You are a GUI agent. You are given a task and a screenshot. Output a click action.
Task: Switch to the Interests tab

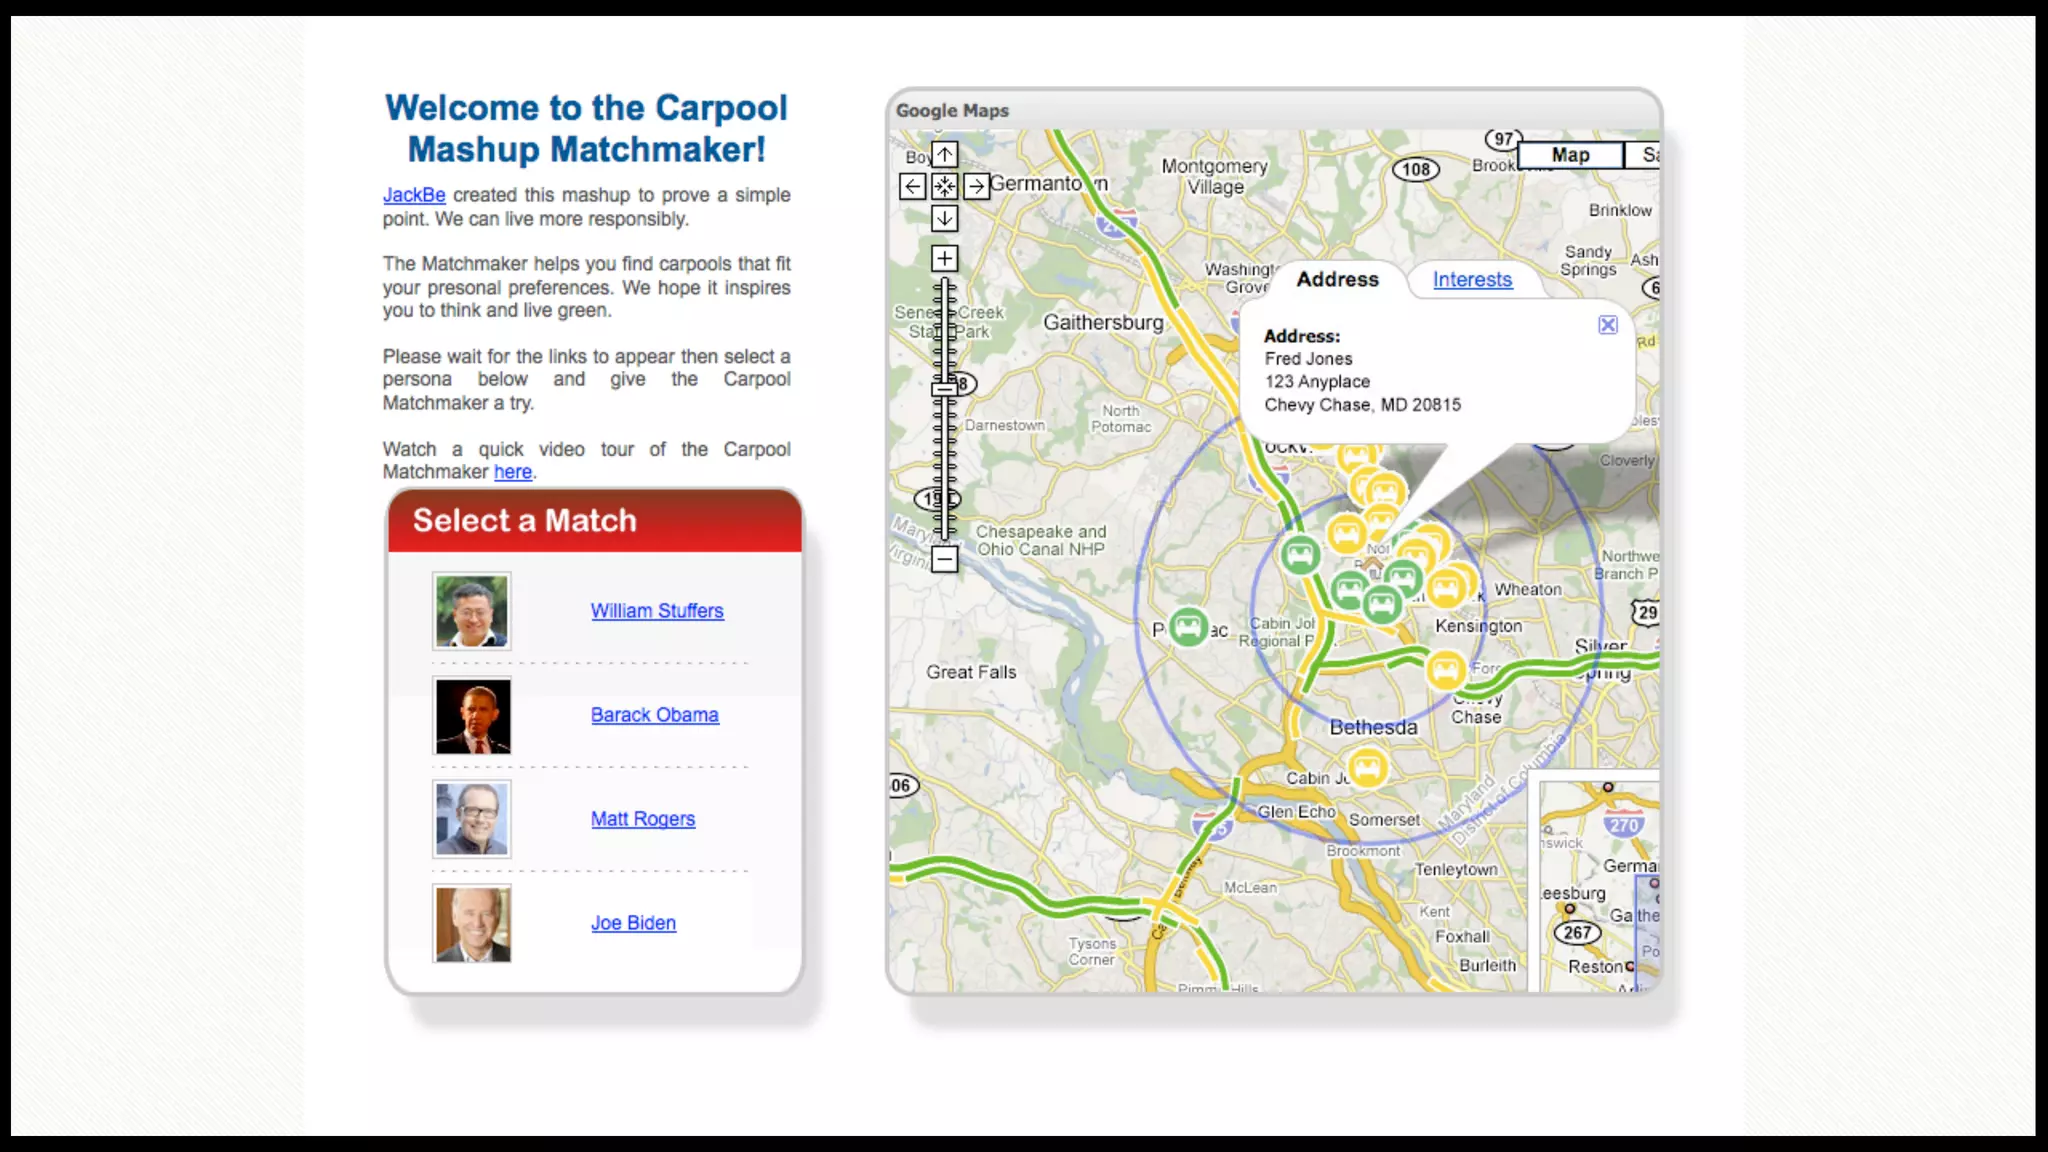tap(1472, 280)
